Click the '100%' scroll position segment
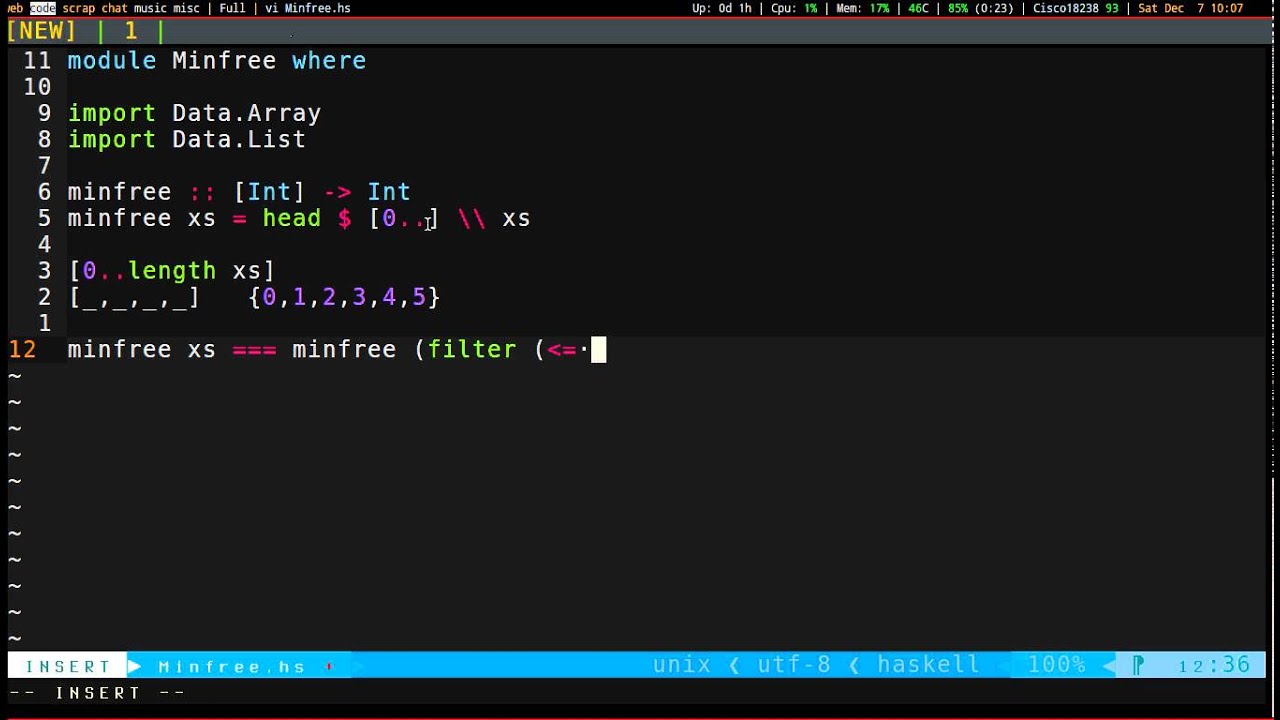1280x720 pixels. (x=1057, y=665)
